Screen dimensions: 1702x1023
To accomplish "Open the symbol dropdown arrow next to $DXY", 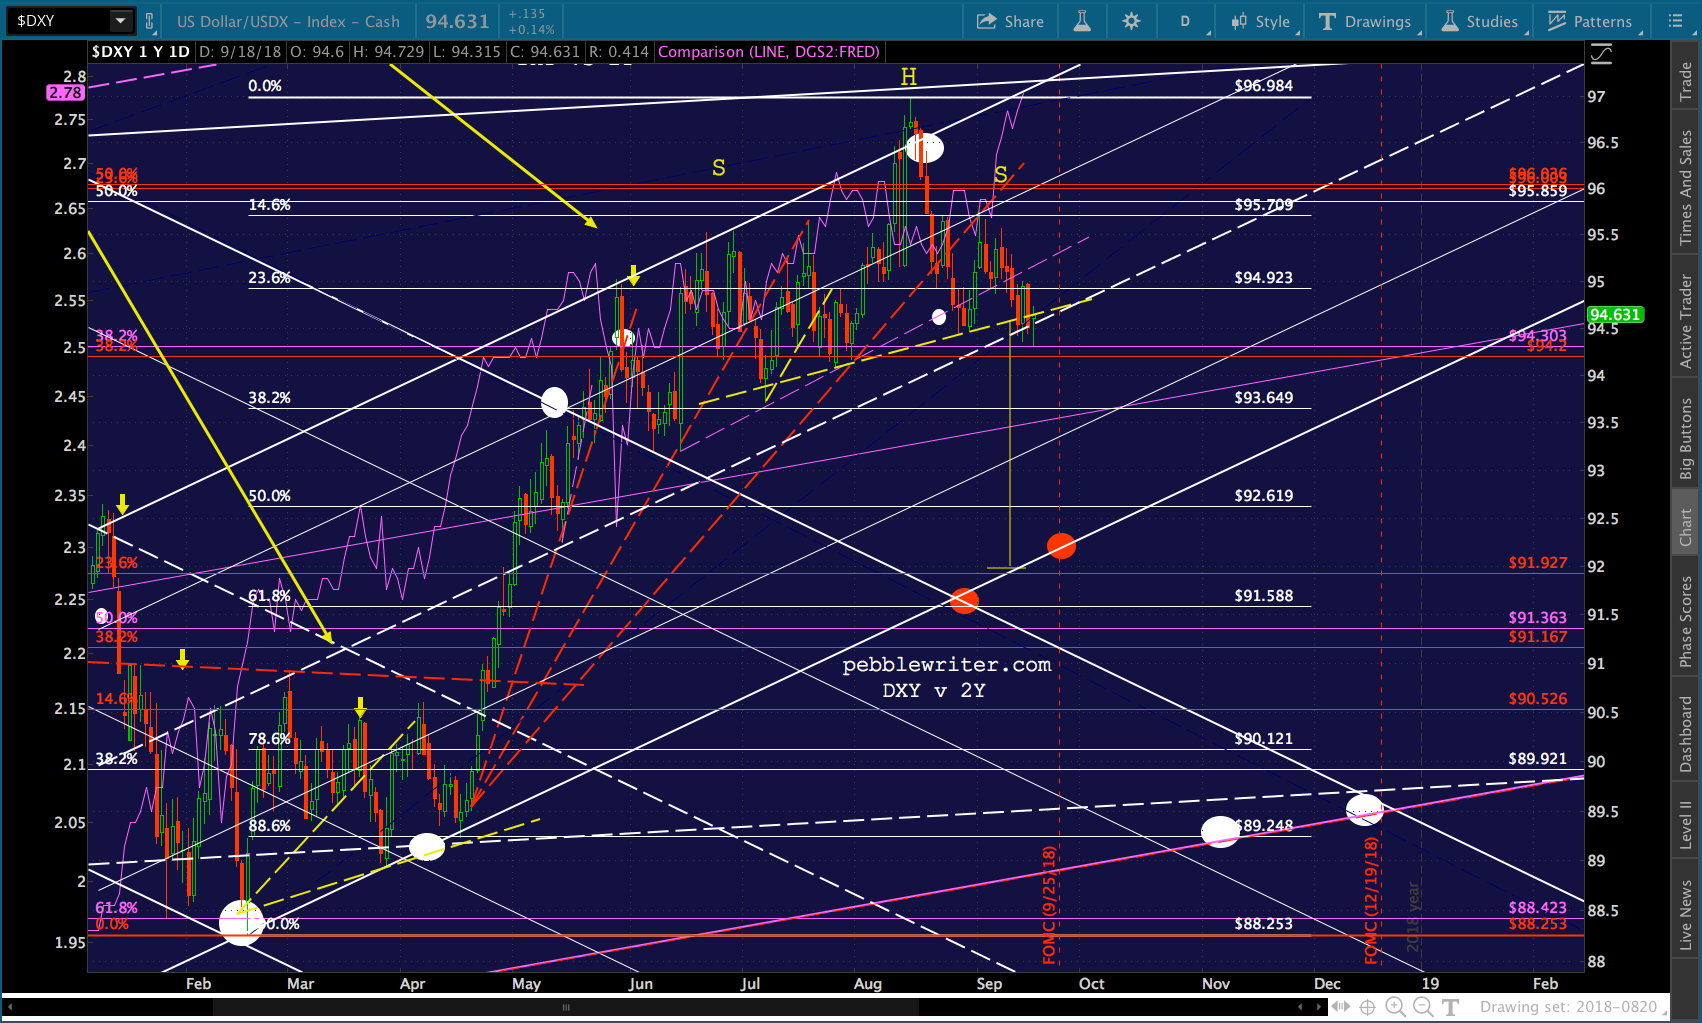I will (x=120, y=20).
